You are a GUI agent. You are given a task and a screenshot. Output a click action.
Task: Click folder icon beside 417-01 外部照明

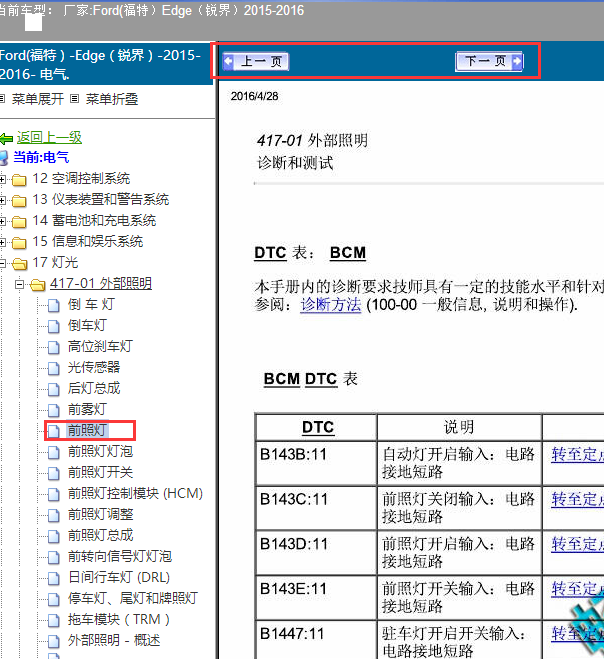(x=37, y=285)
